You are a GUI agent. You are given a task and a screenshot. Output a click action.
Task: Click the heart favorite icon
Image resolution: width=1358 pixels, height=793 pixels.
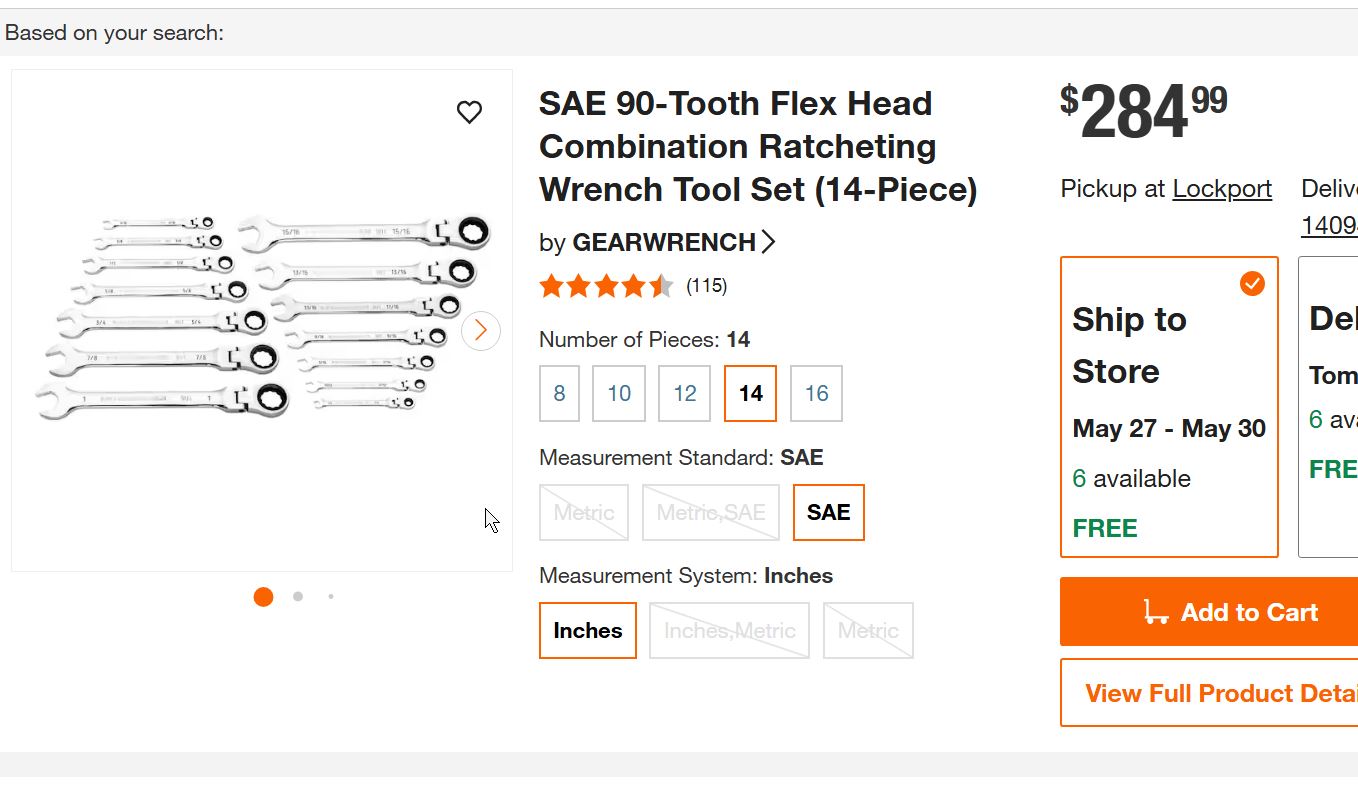click(x=469, y=112)
